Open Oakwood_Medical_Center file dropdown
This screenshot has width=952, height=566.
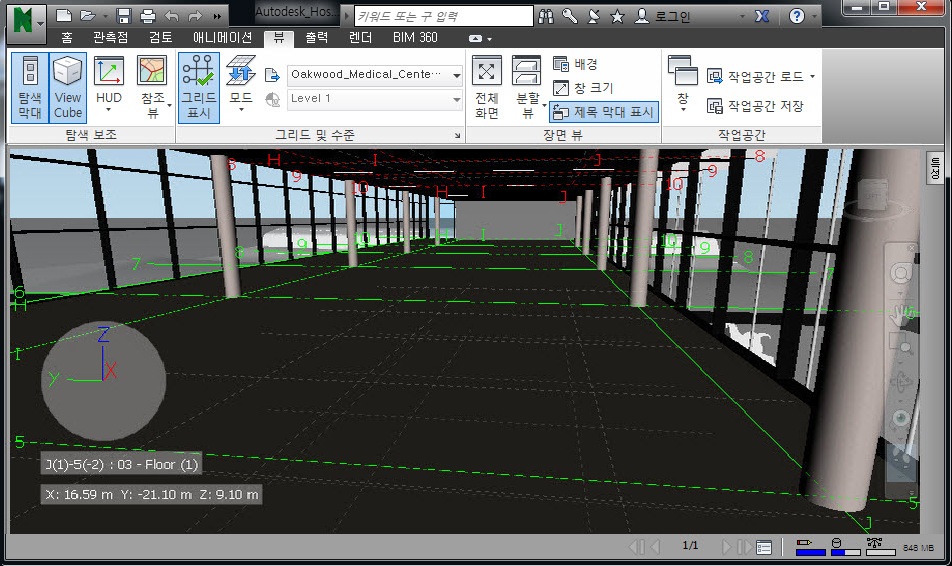tap(375, 75)
